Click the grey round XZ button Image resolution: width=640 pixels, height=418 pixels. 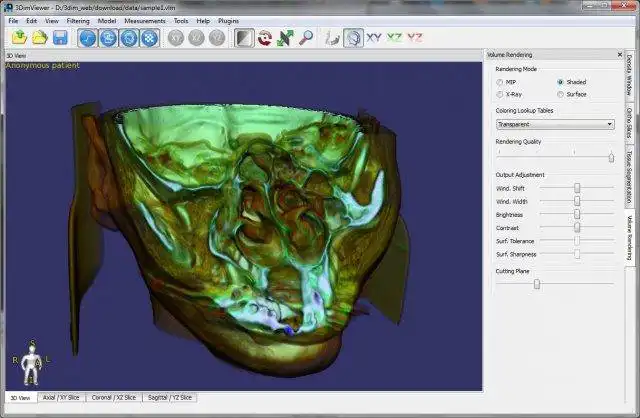[x=196, y=38]
